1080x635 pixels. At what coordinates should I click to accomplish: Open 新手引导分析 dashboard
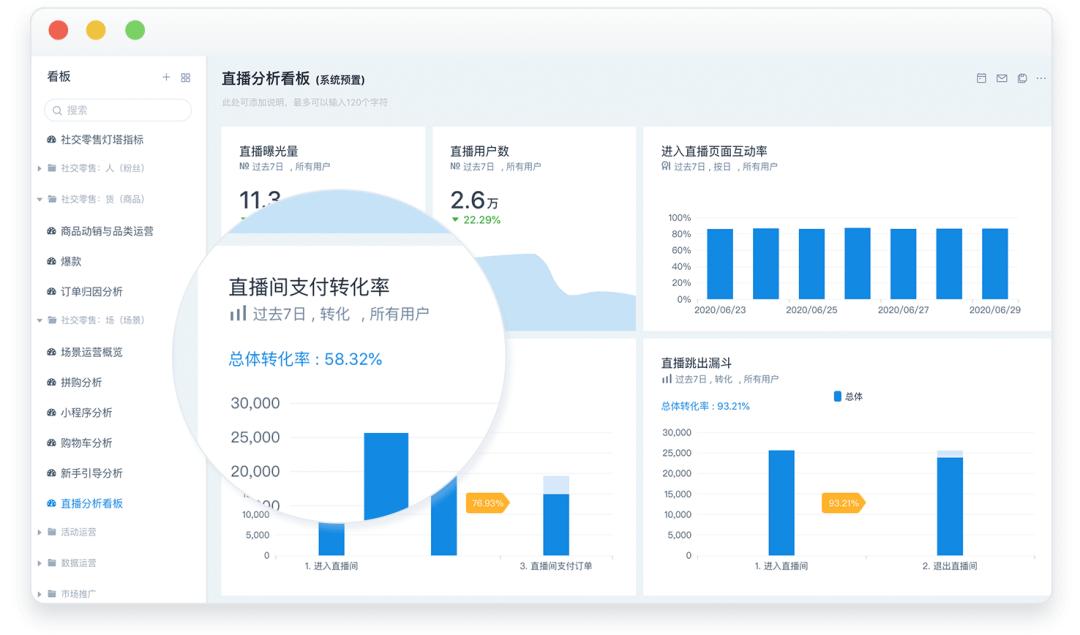[92, 473]
